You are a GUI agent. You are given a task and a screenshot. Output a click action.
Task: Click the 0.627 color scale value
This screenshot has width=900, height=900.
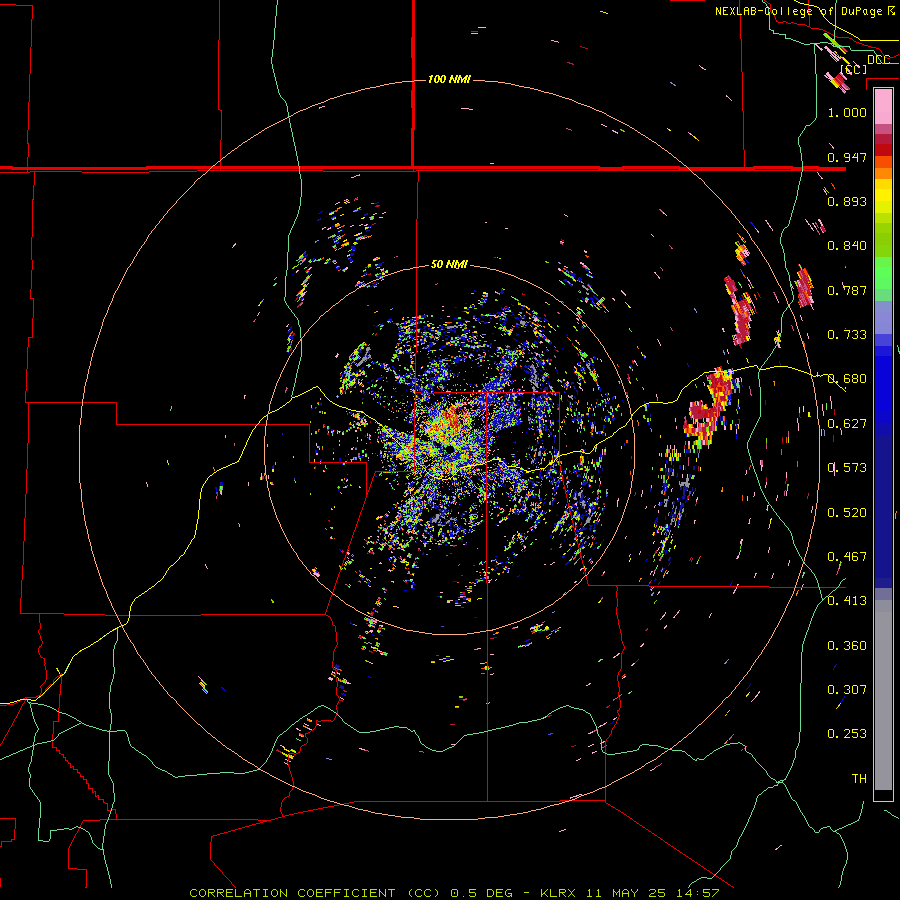[847, 424]
